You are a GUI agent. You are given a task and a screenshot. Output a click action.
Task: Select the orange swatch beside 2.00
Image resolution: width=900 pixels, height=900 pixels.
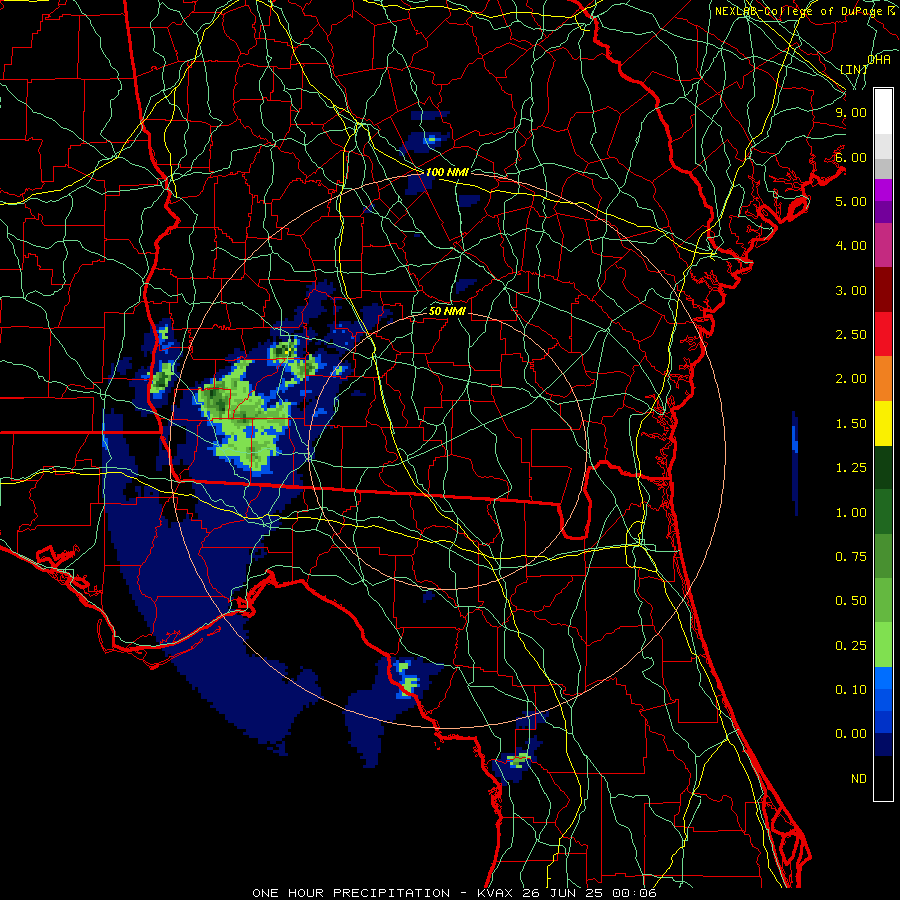883,379
